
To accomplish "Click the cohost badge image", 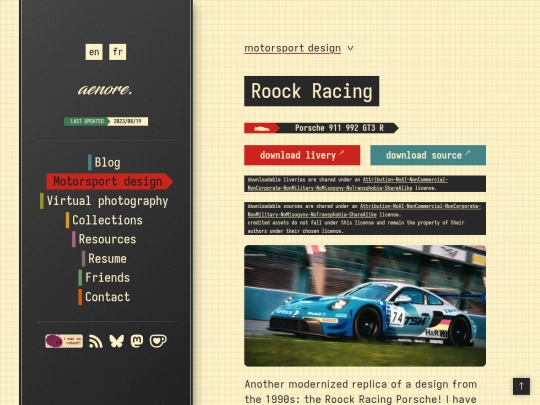I will [x=64, y=341].
